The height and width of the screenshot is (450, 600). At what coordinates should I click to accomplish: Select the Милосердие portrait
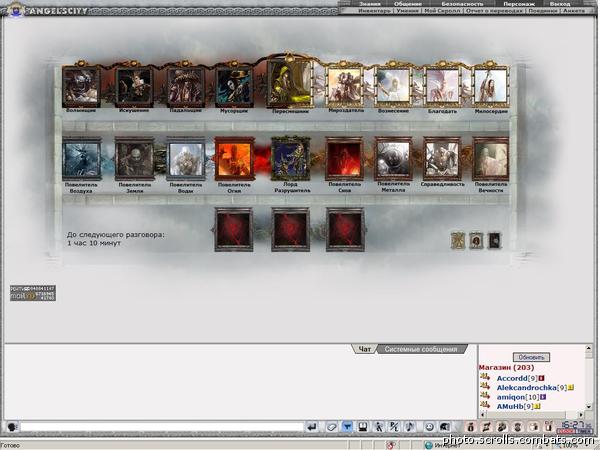[x=491, y=86]
